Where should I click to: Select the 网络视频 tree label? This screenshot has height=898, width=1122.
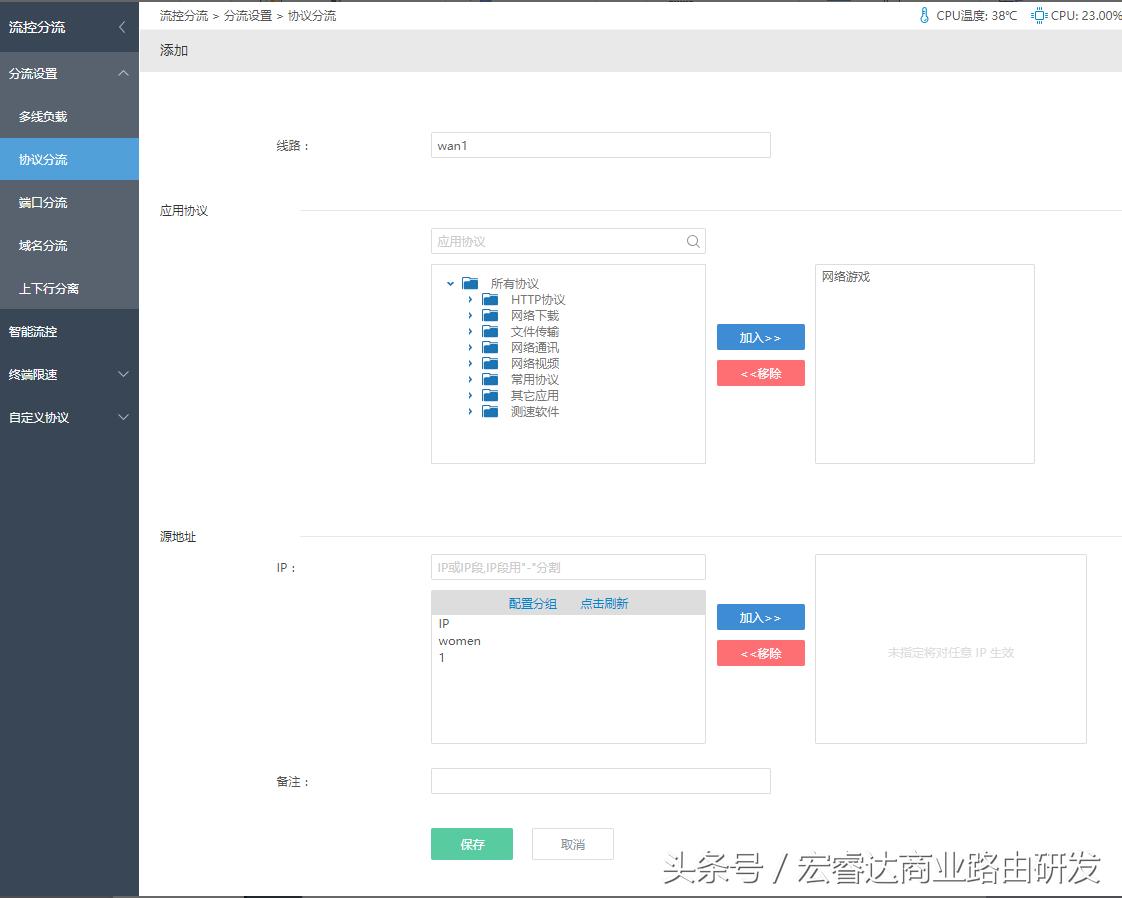point(535,363)
